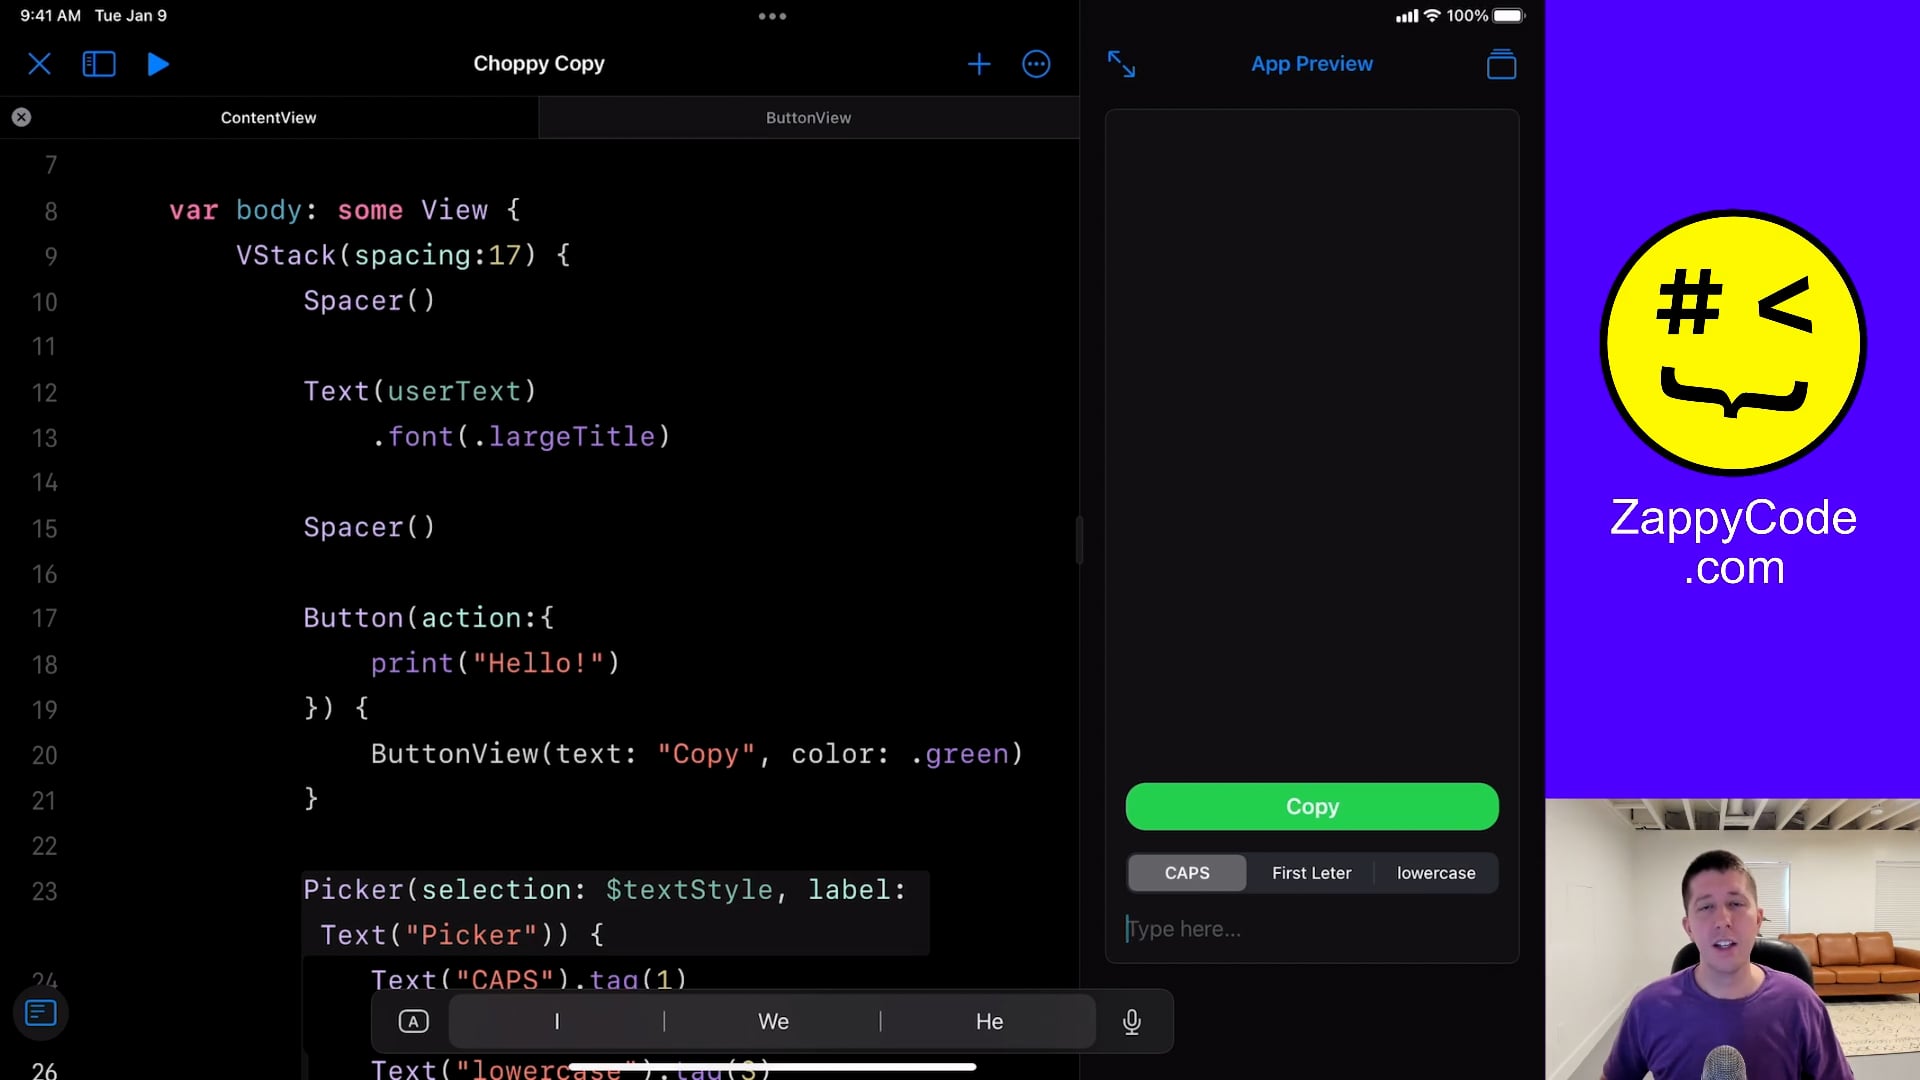This screenshot has height=1080, width=1920.
Task: Click the ZappyCode.com text
Action: point(1733,542)
